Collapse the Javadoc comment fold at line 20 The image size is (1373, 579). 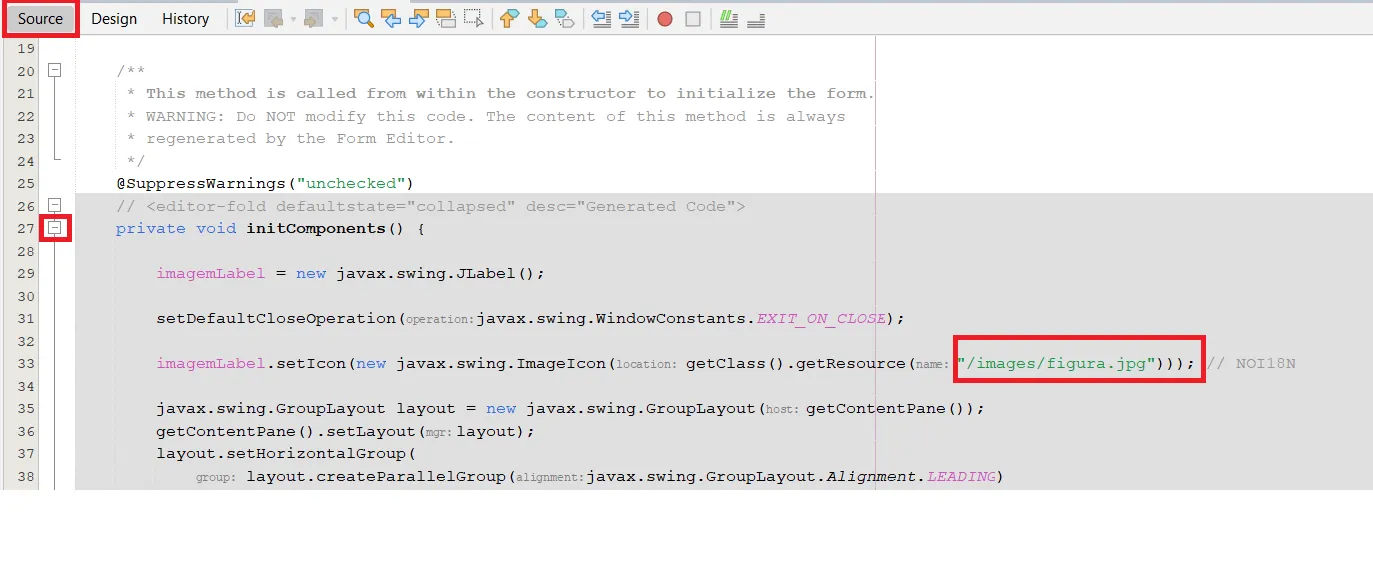point(55,71)
